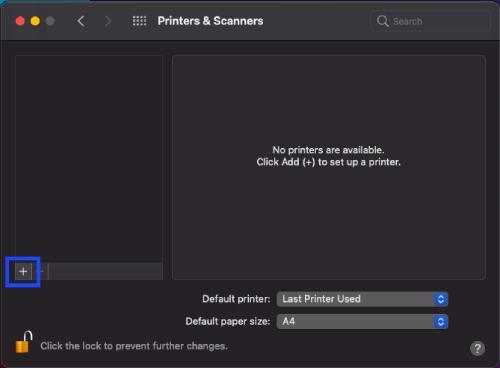Click the minus remove-printer button
This screenshot has width=500, height=368.
point(41,271)
